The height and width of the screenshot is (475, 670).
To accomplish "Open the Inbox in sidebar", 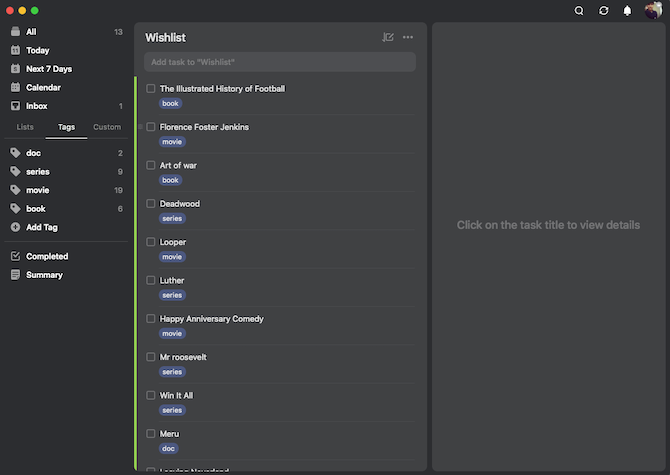I will click(x=36, y=106).
